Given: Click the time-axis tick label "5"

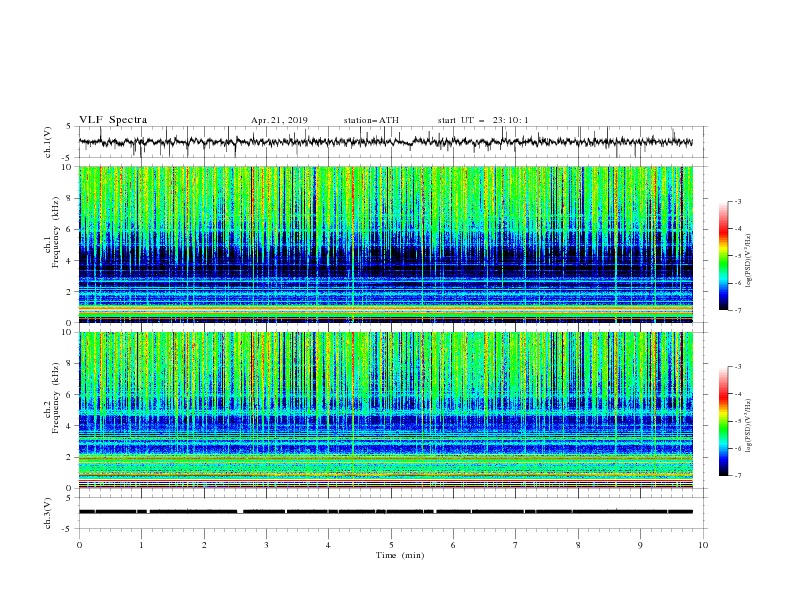Looking at the screenshot, I should click(391, 545).
